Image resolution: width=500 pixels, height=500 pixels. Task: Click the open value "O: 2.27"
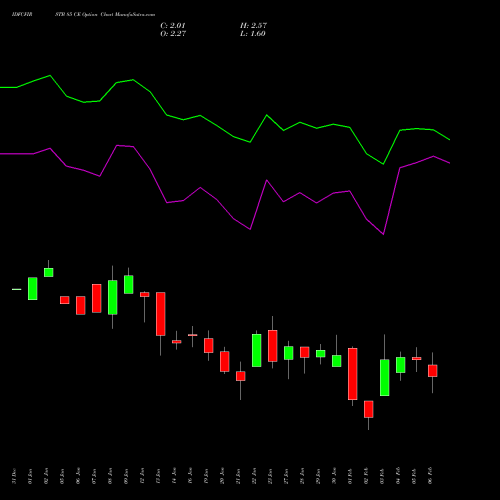click(173, 33)
